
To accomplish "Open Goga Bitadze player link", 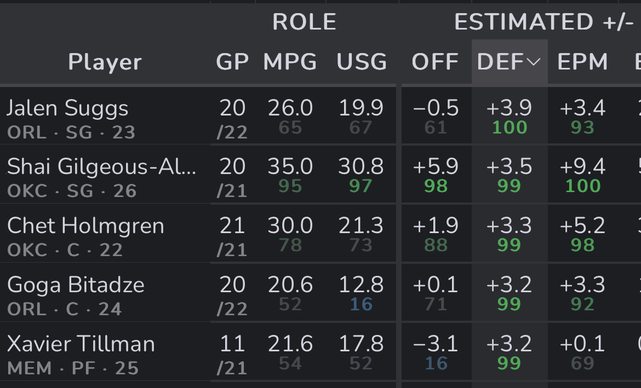I will [76, 285].
